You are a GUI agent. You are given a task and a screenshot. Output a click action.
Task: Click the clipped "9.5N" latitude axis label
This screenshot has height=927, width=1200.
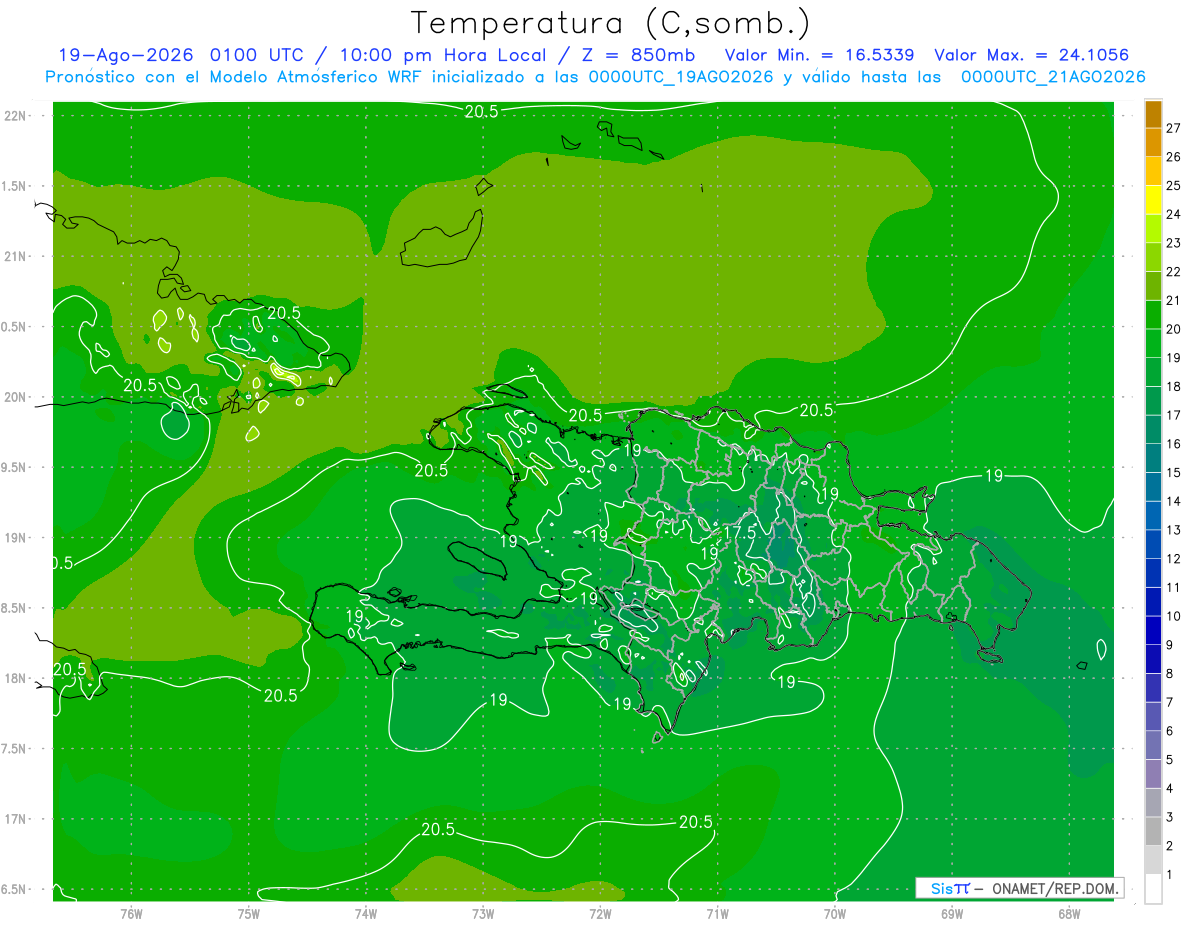(14, 468)
